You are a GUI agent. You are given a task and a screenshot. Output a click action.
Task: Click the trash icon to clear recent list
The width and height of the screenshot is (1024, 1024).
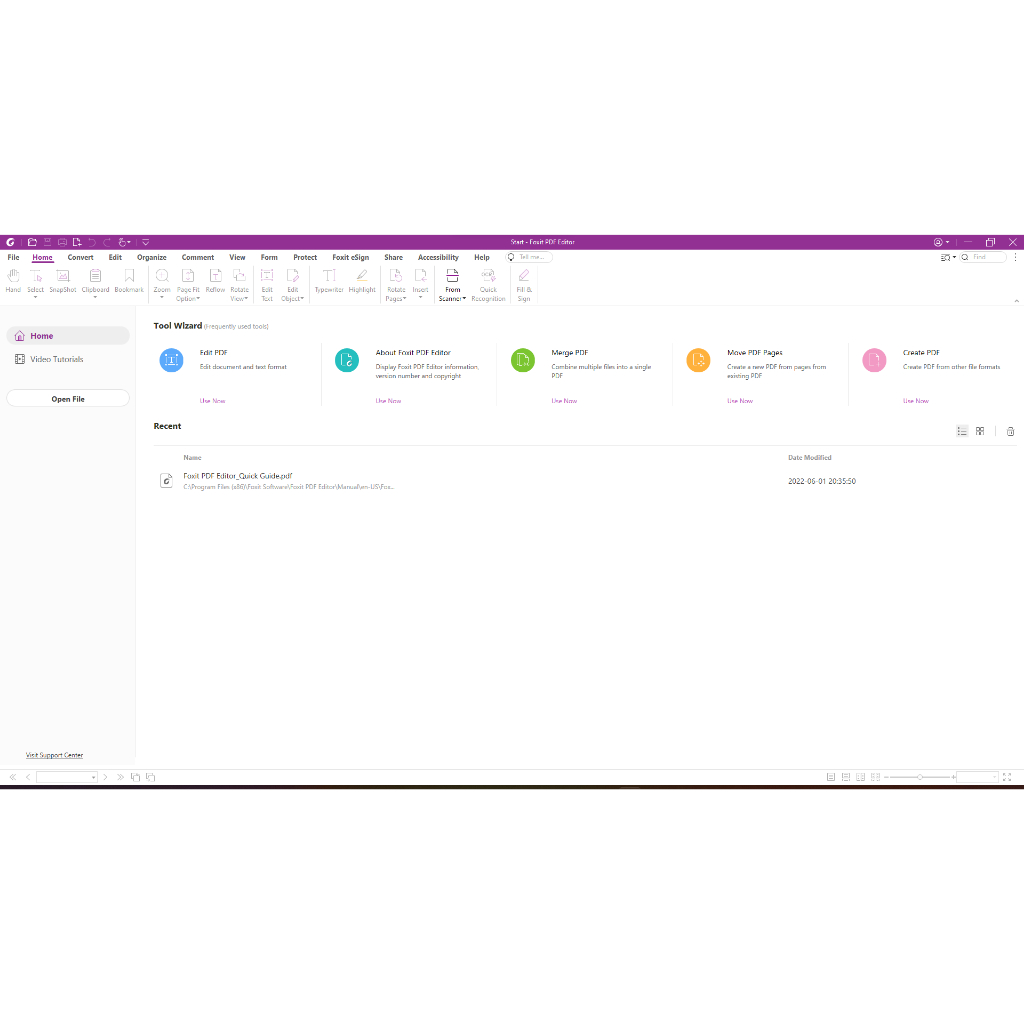point(1010,431)
